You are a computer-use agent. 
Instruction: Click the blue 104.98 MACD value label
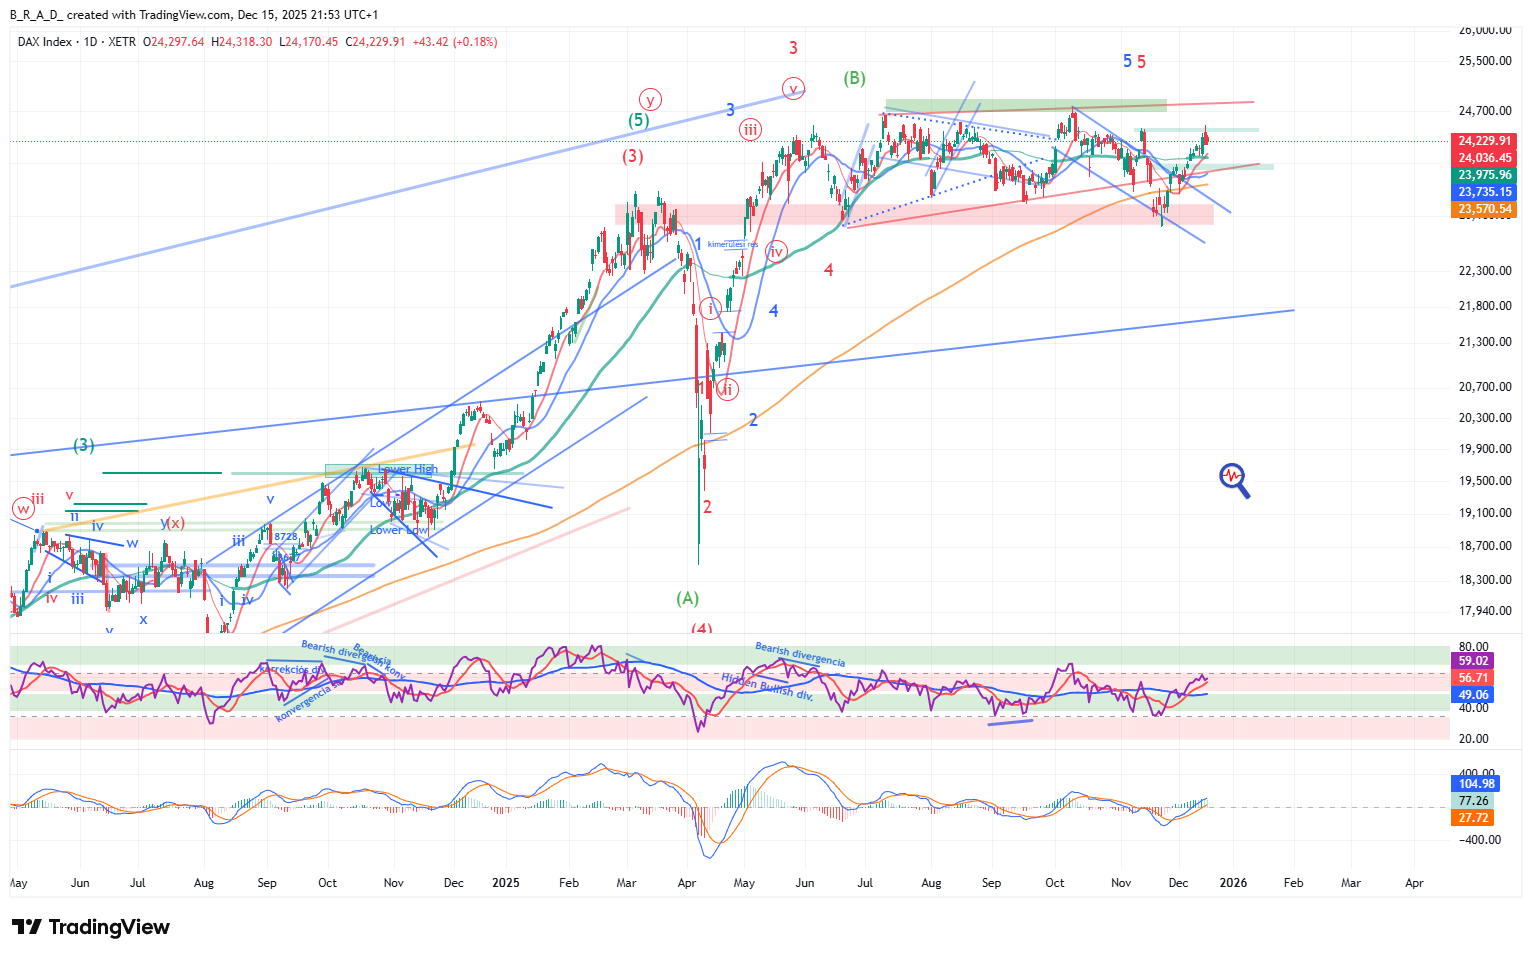coord(1475,784)
